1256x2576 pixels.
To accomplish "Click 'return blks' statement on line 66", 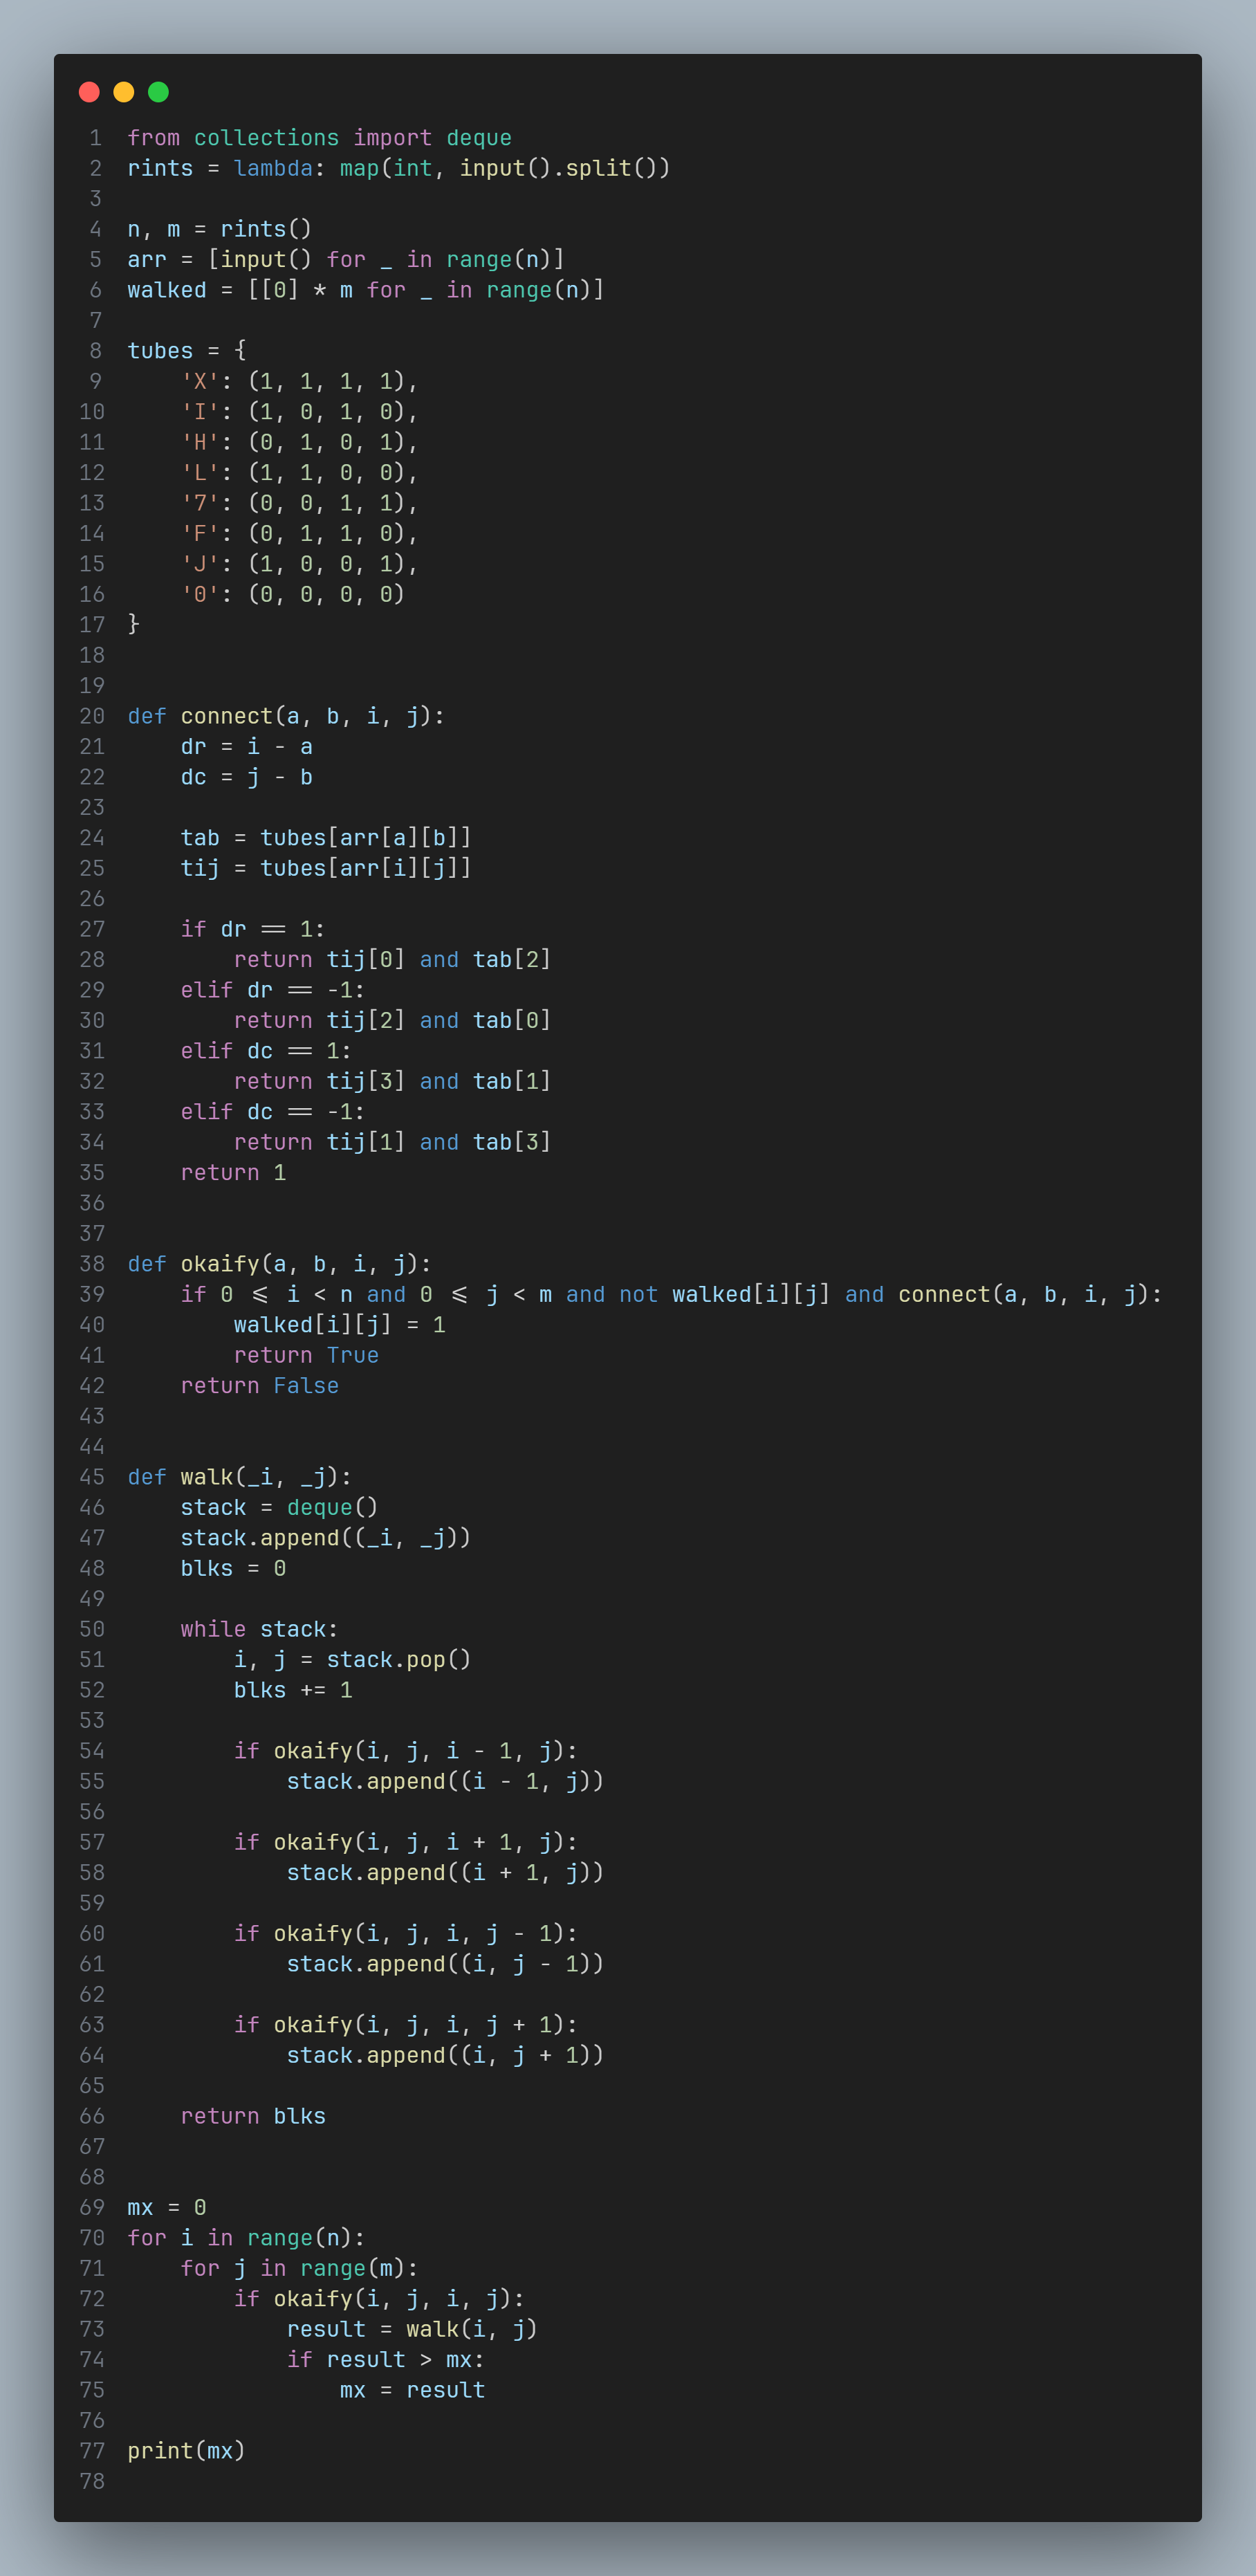I will click(253, 2116).
